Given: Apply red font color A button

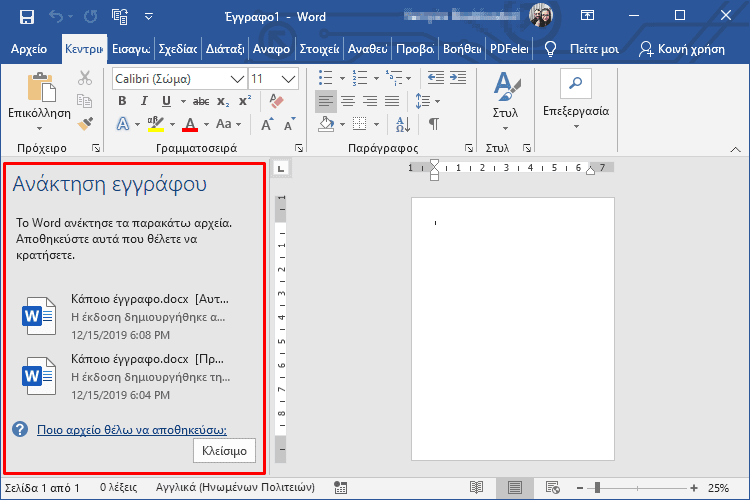Looking at the screenshot, I should coord(190,124).
